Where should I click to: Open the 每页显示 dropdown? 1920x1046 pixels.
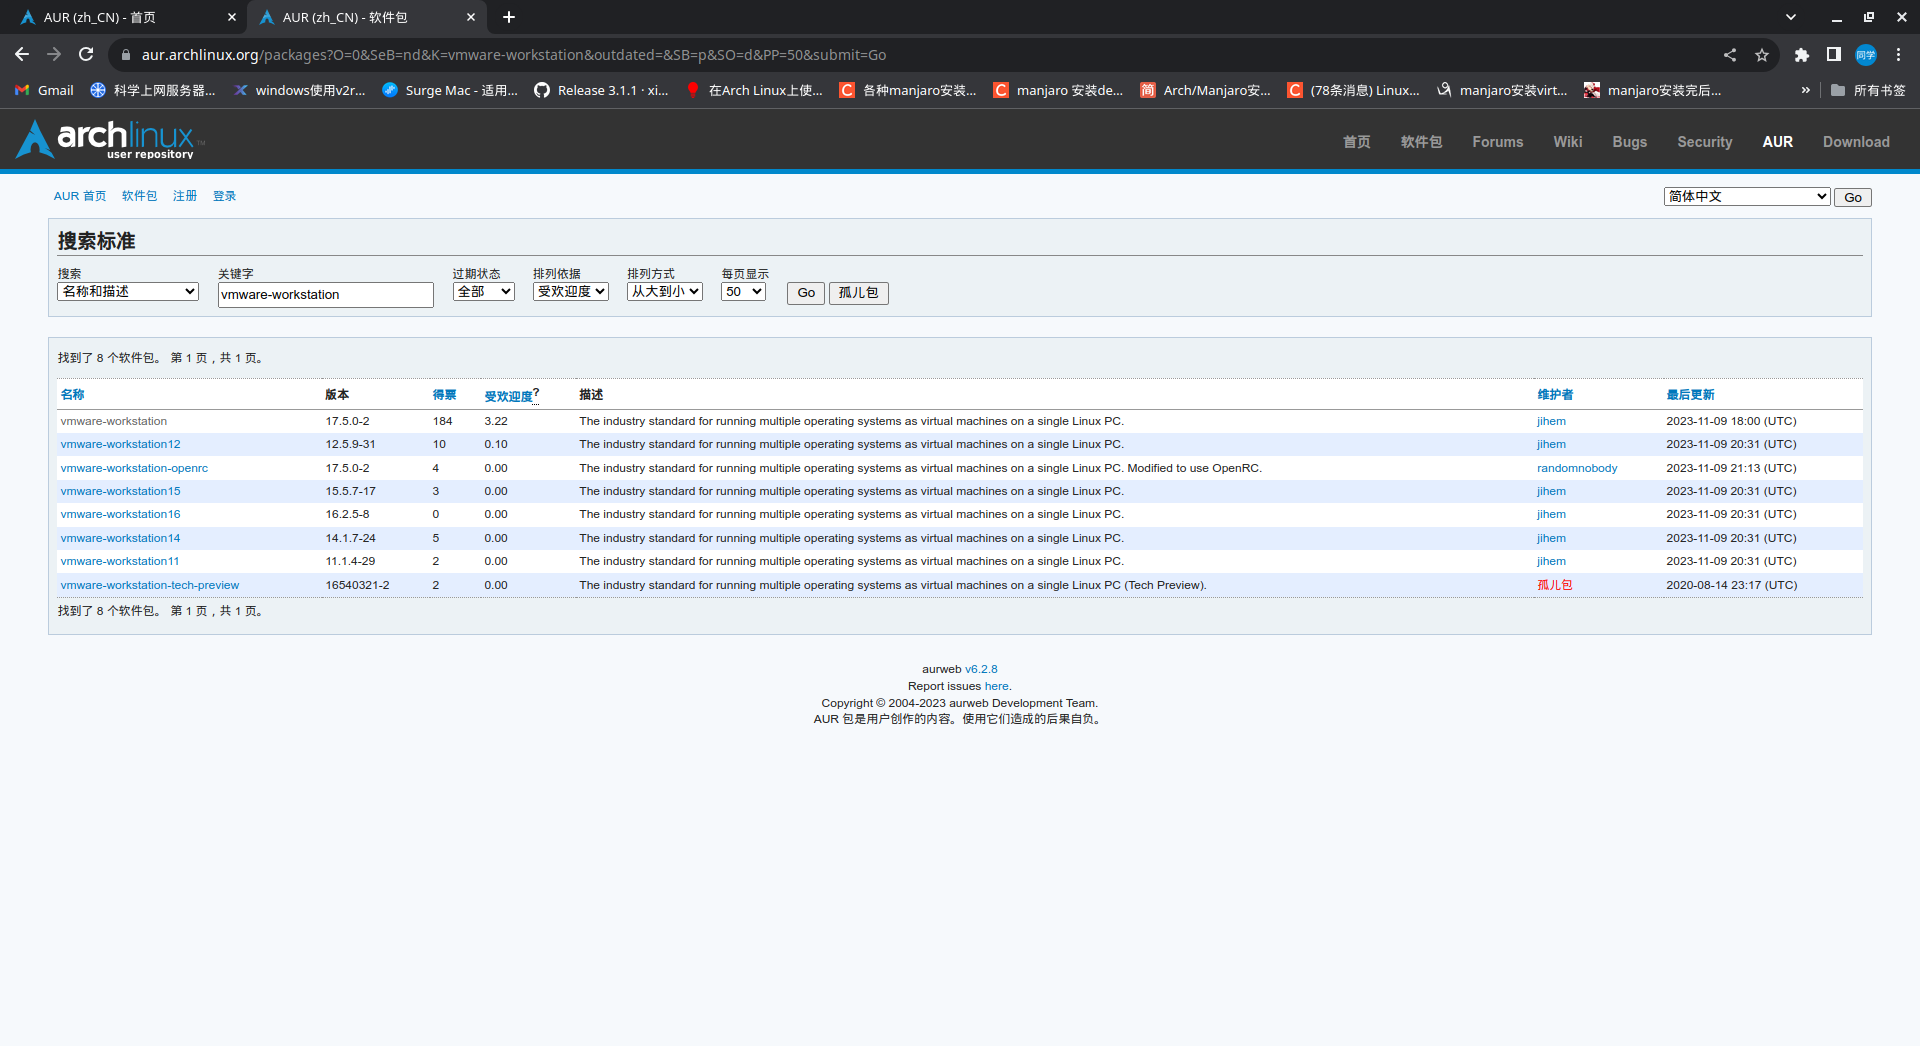743,292
